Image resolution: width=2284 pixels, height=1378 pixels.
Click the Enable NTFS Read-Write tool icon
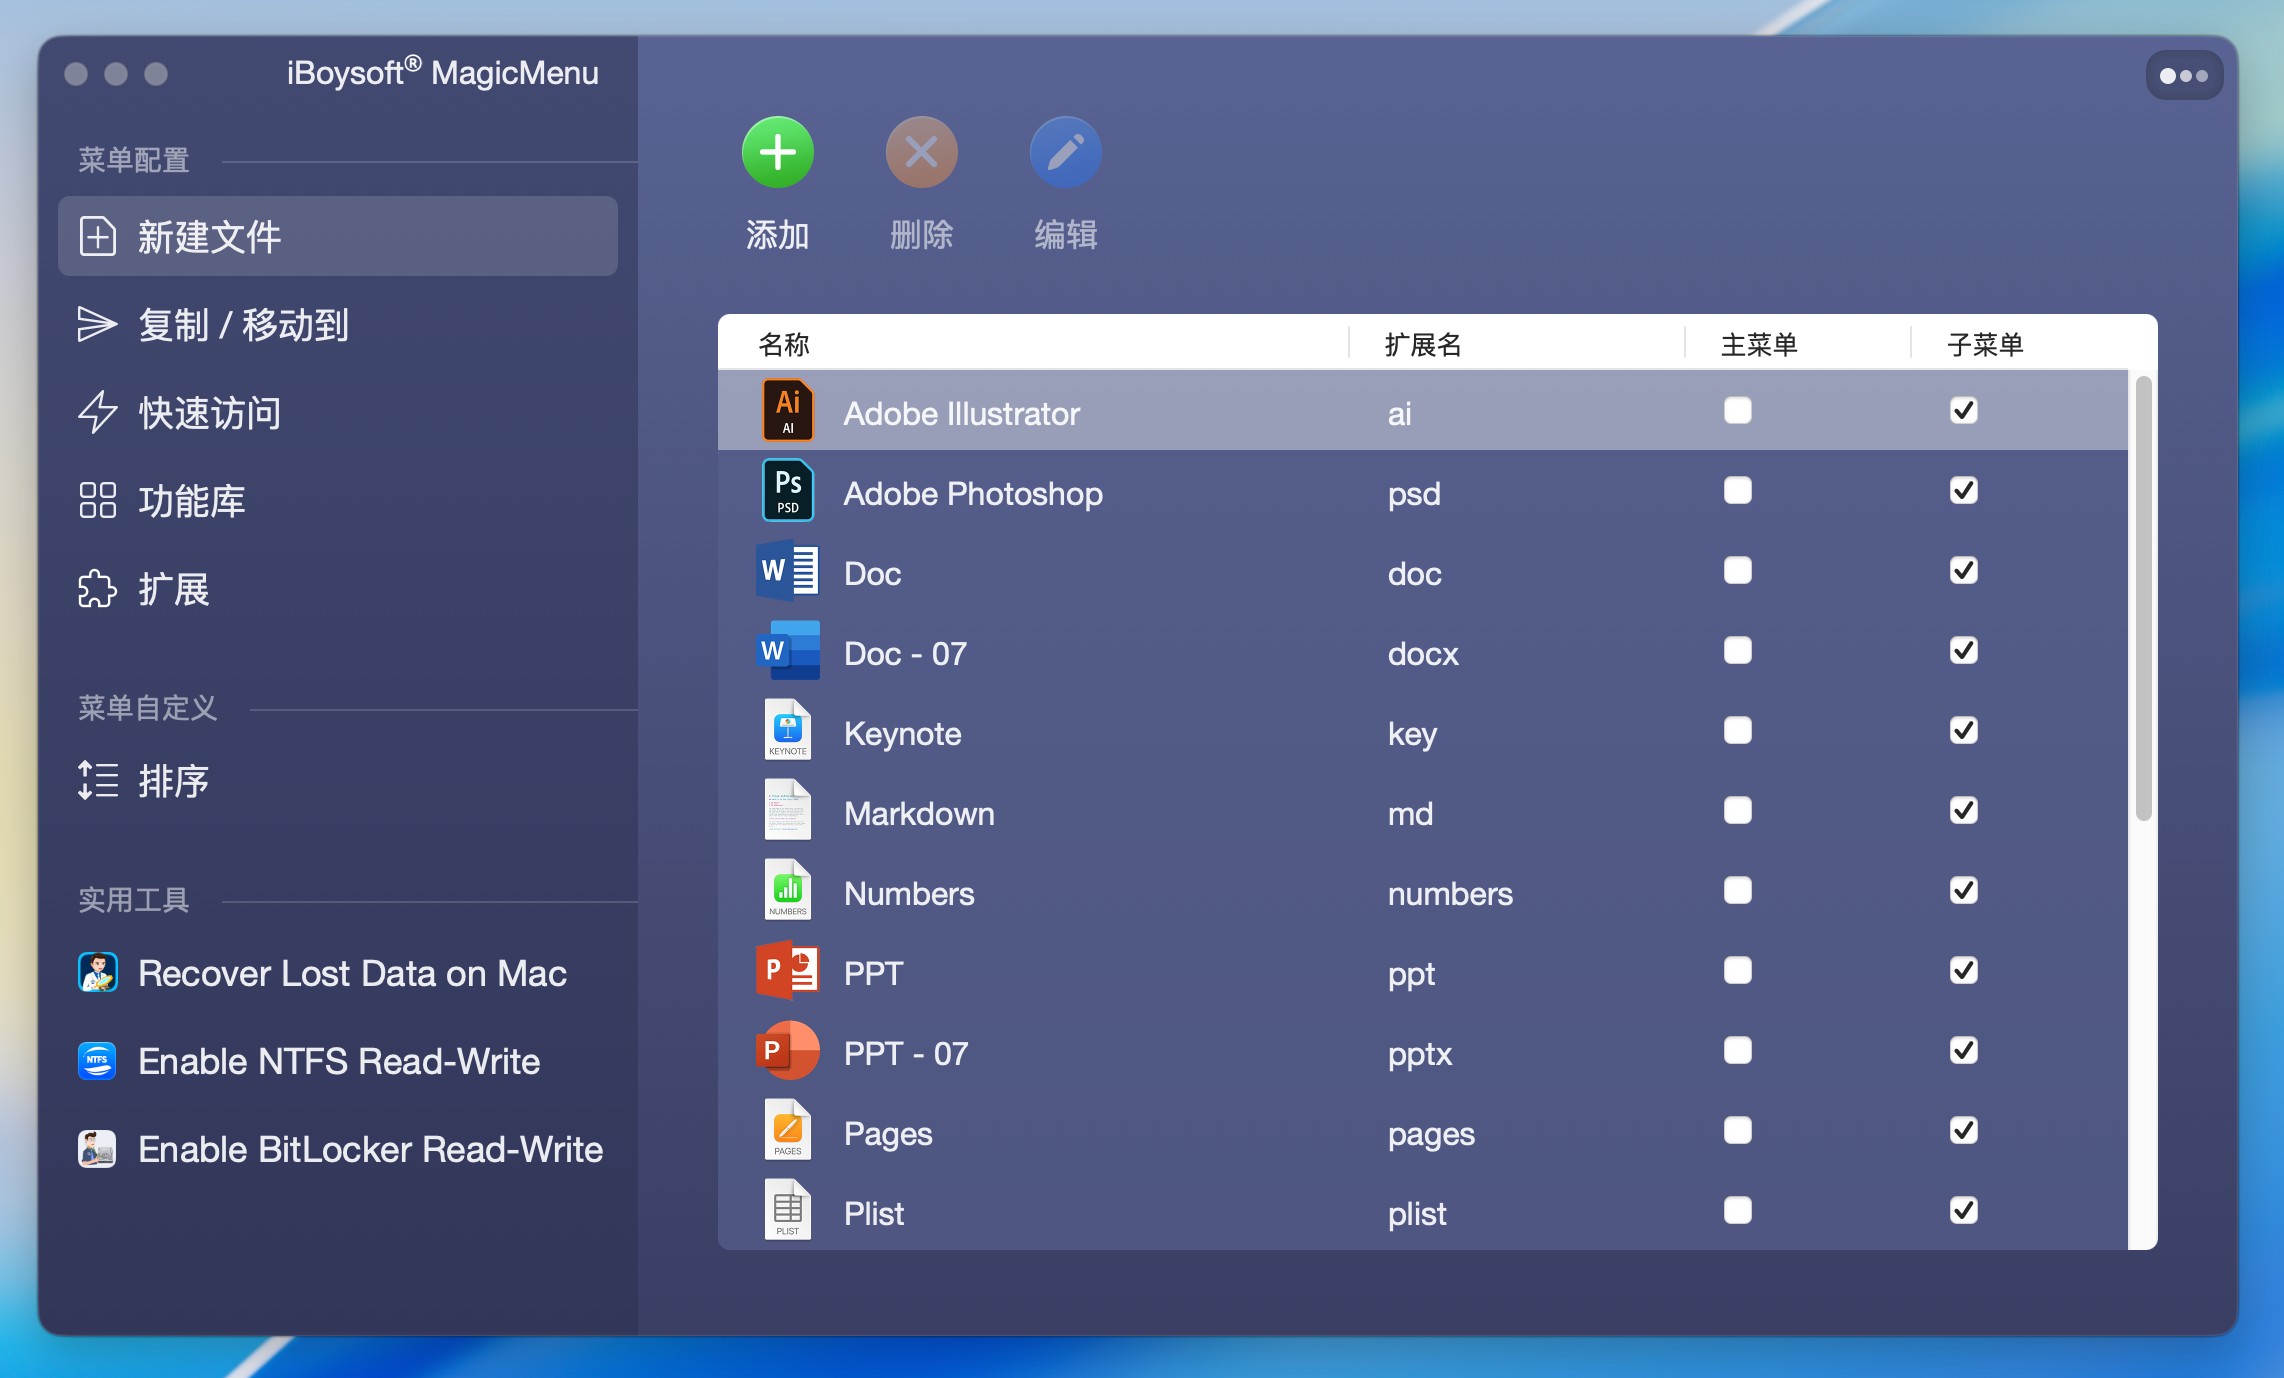[x=98, y=1061]
